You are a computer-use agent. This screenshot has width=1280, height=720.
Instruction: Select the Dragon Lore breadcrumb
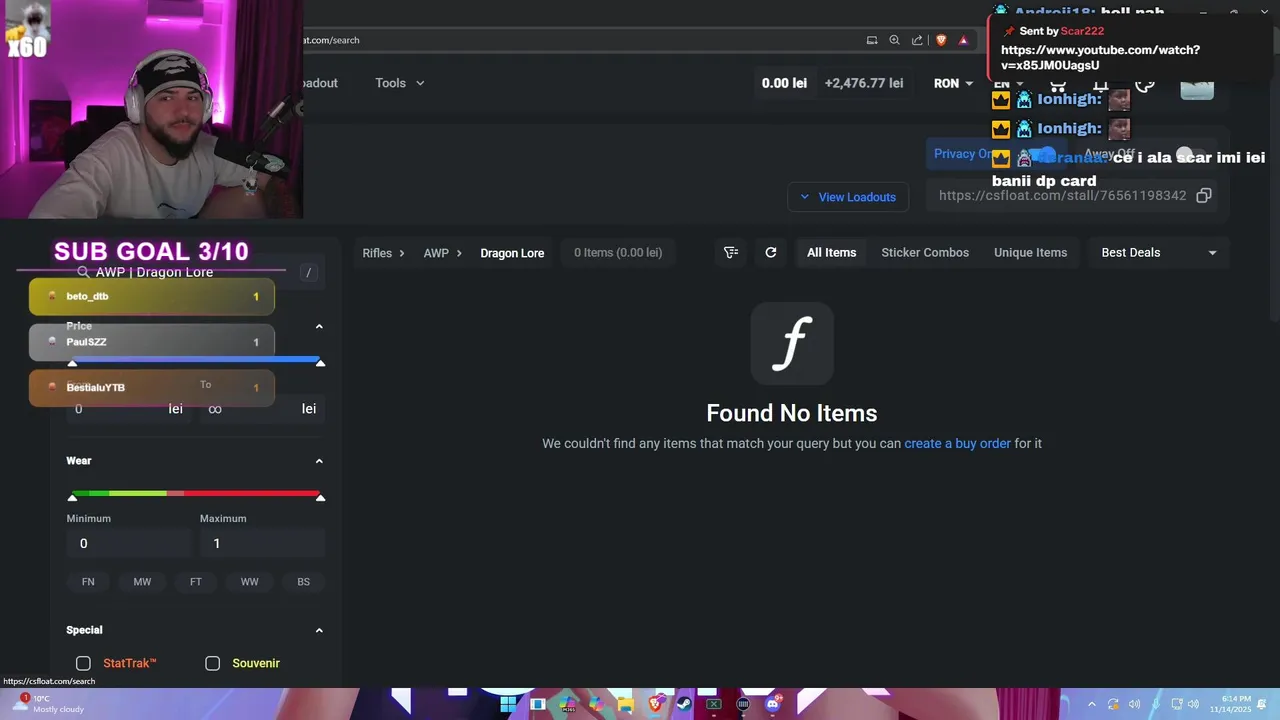point(512,253)
